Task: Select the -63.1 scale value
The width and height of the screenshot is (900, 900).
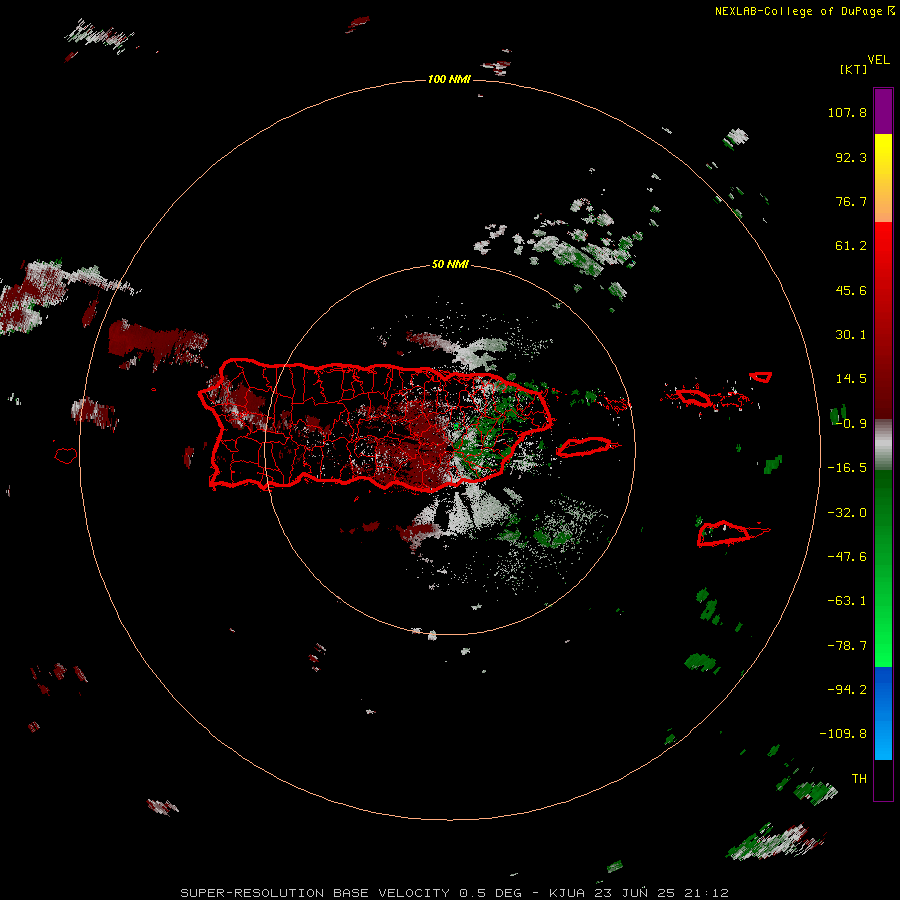Action: 847,601
